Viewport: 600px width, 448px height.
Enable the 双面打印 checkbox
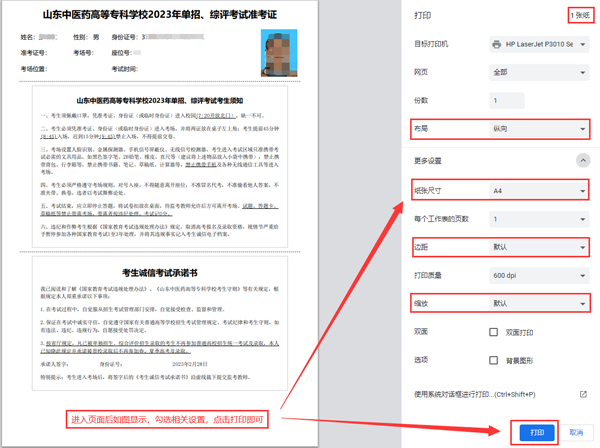pos(494,332)
